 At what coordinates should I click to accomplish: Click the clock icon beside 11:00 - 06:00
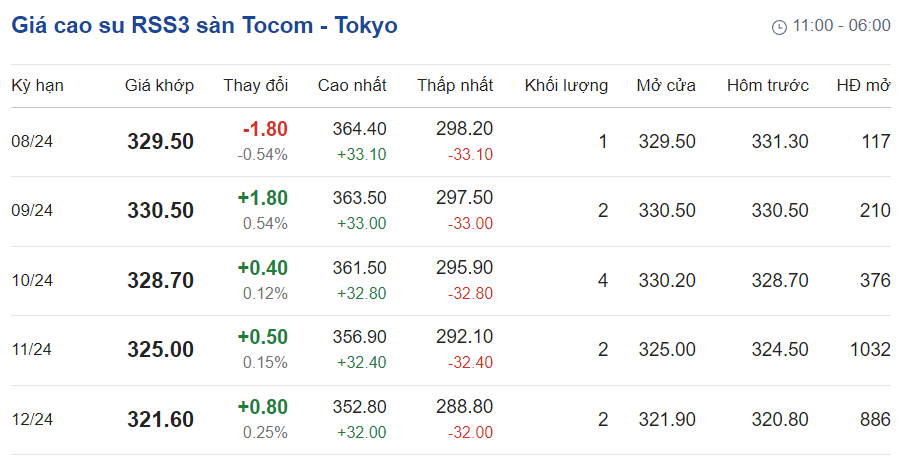(779, 27)
